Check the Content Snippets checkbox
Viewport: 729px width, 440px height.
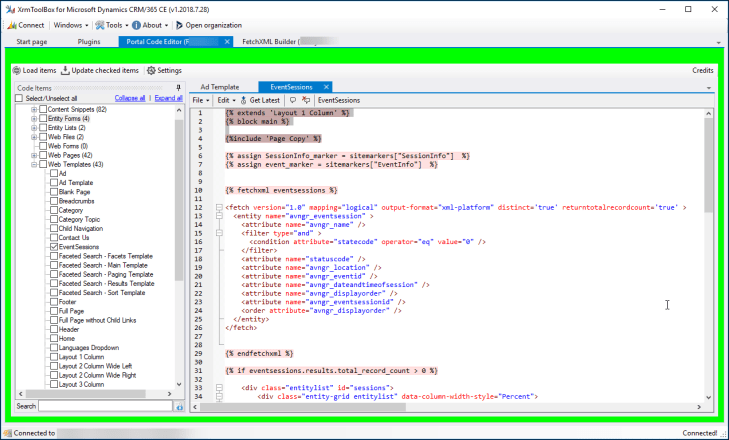(43, 109)
